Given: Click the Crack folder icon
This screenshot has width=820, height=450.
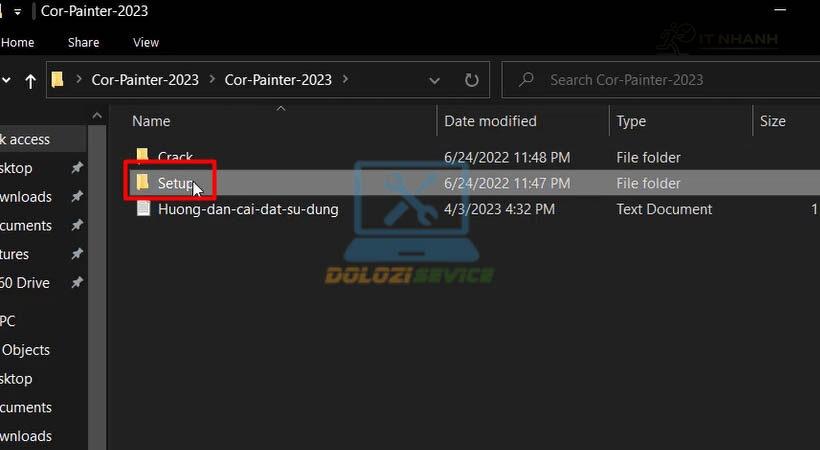Looking at the screenshot, I should tap(142, 157).
